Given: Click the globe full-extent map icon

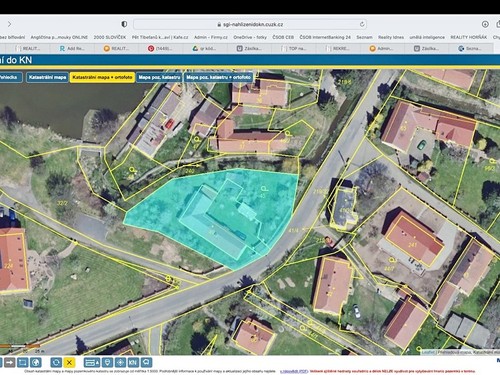Looking at the screenshot, I should point(35,362).
